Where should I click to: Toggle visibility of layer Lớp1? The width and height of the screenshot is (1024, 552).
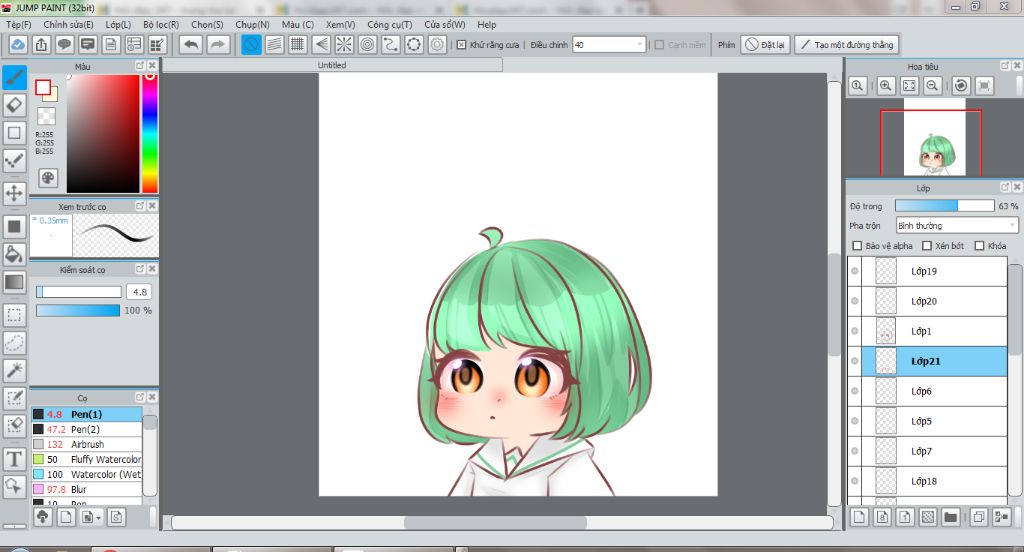pyautogui.click(x=854, y=331)
